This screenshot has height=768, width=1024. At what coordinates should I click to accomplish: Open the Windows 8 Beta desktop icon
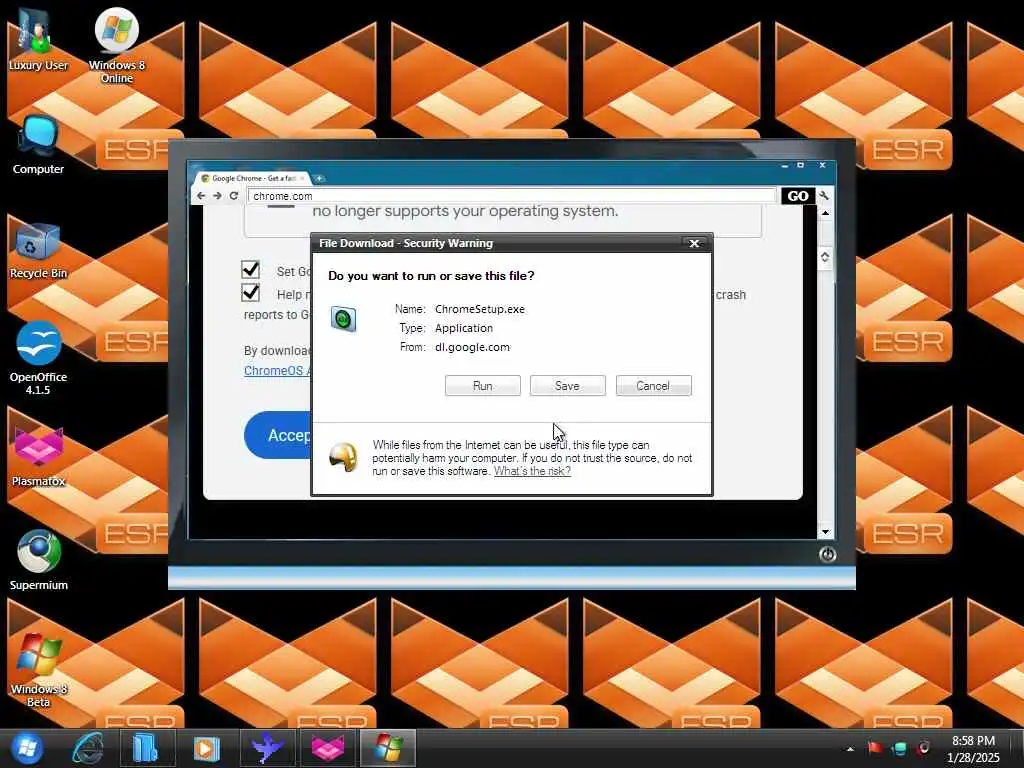tap(38, 669)
